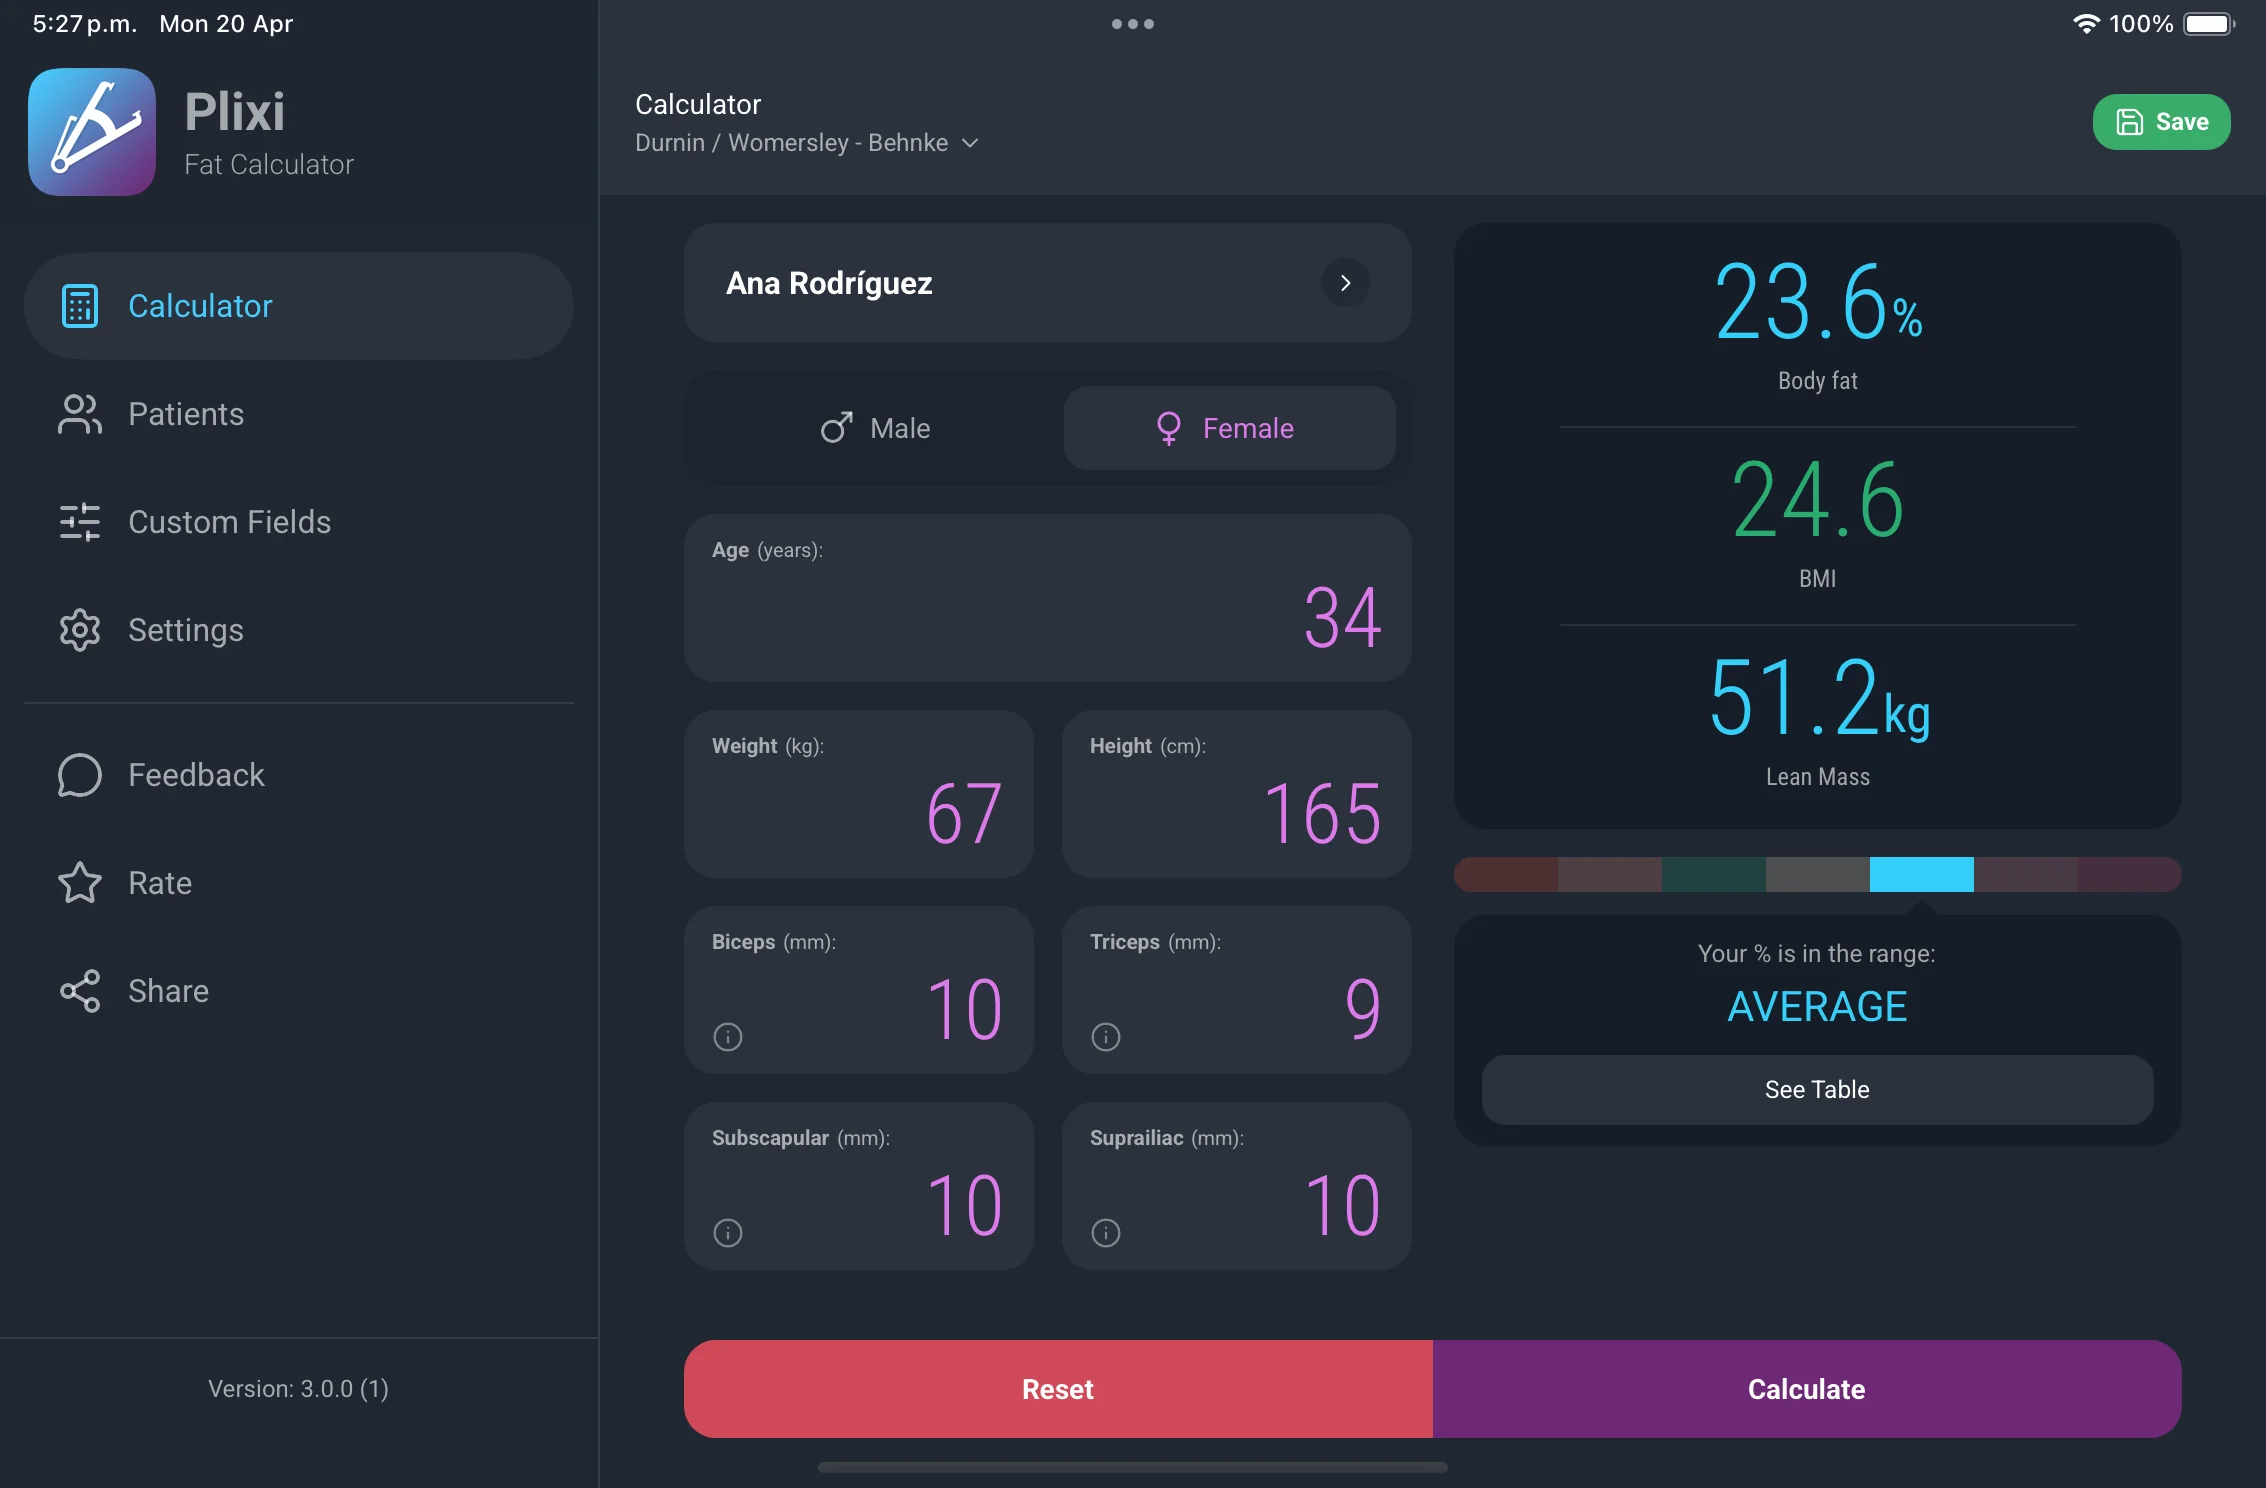This screenshot has height=1488, width=2266.
Task: Open the Suprailiac info icon
Action: (1106, 1233)
